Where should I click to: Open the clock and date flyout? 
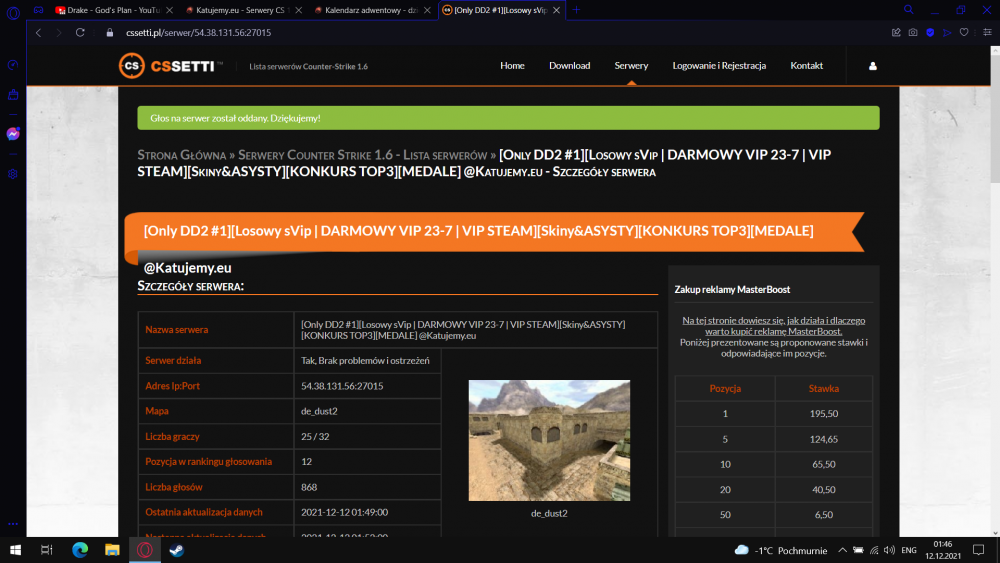point(943,550)
